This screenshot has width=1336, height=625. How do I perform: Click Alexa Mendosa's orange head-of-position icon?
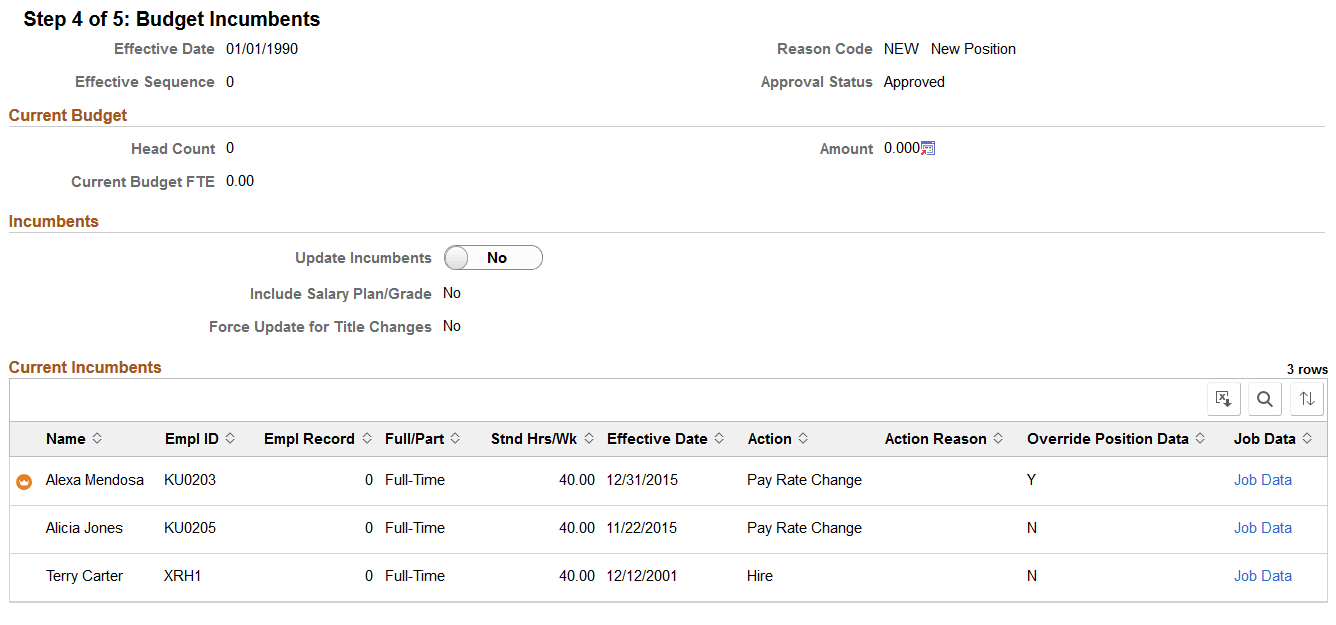pos(25,481)
